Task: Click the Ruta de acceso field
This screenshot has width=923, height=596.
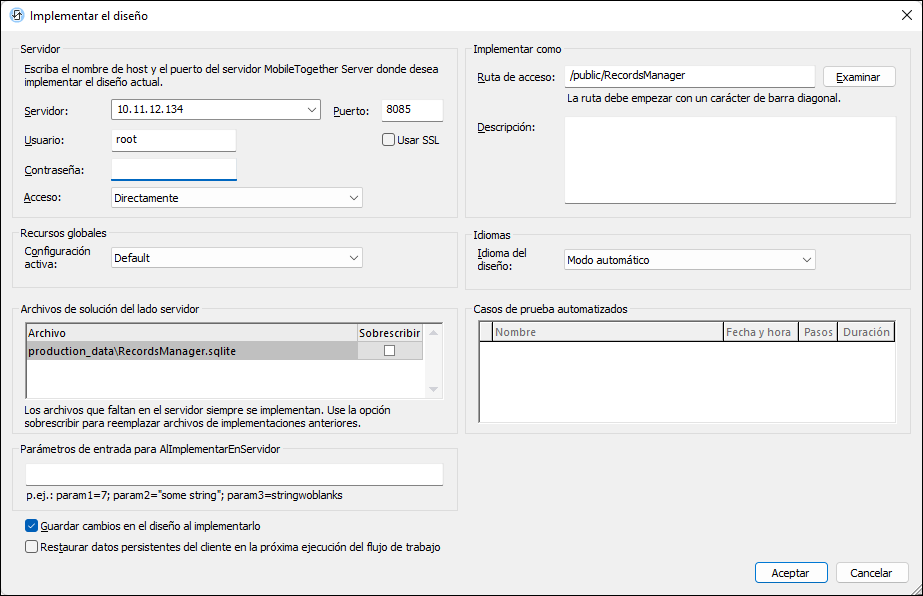Action: 689,76
